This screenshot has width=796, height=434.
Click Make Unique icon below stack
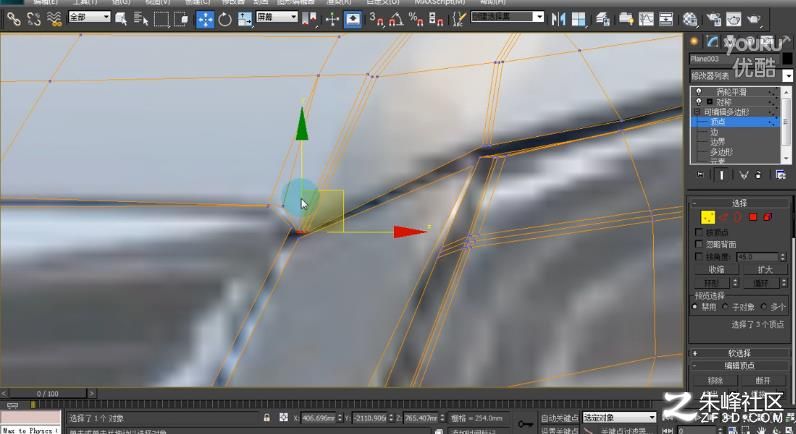pyautogui.click(x=743, y=175)
